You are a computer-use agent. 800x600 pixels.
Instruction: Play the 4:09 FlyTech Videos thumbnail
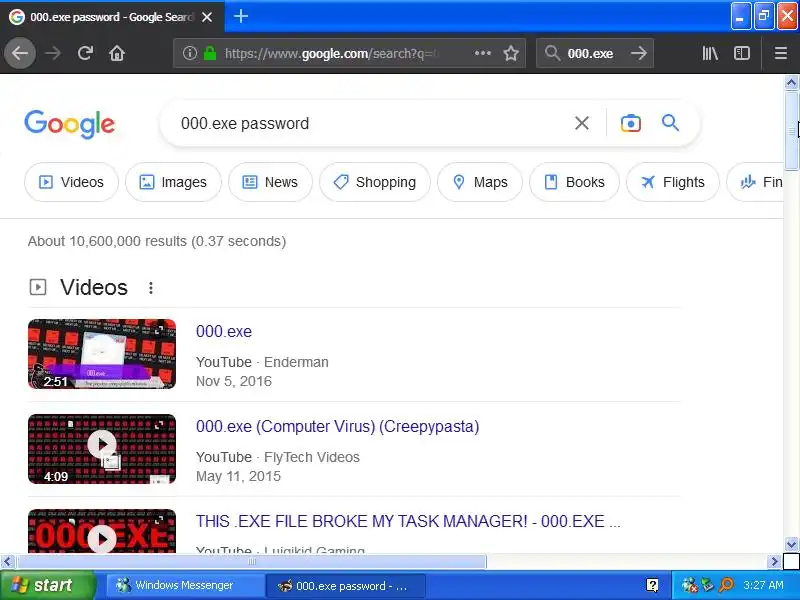point(102,449)
